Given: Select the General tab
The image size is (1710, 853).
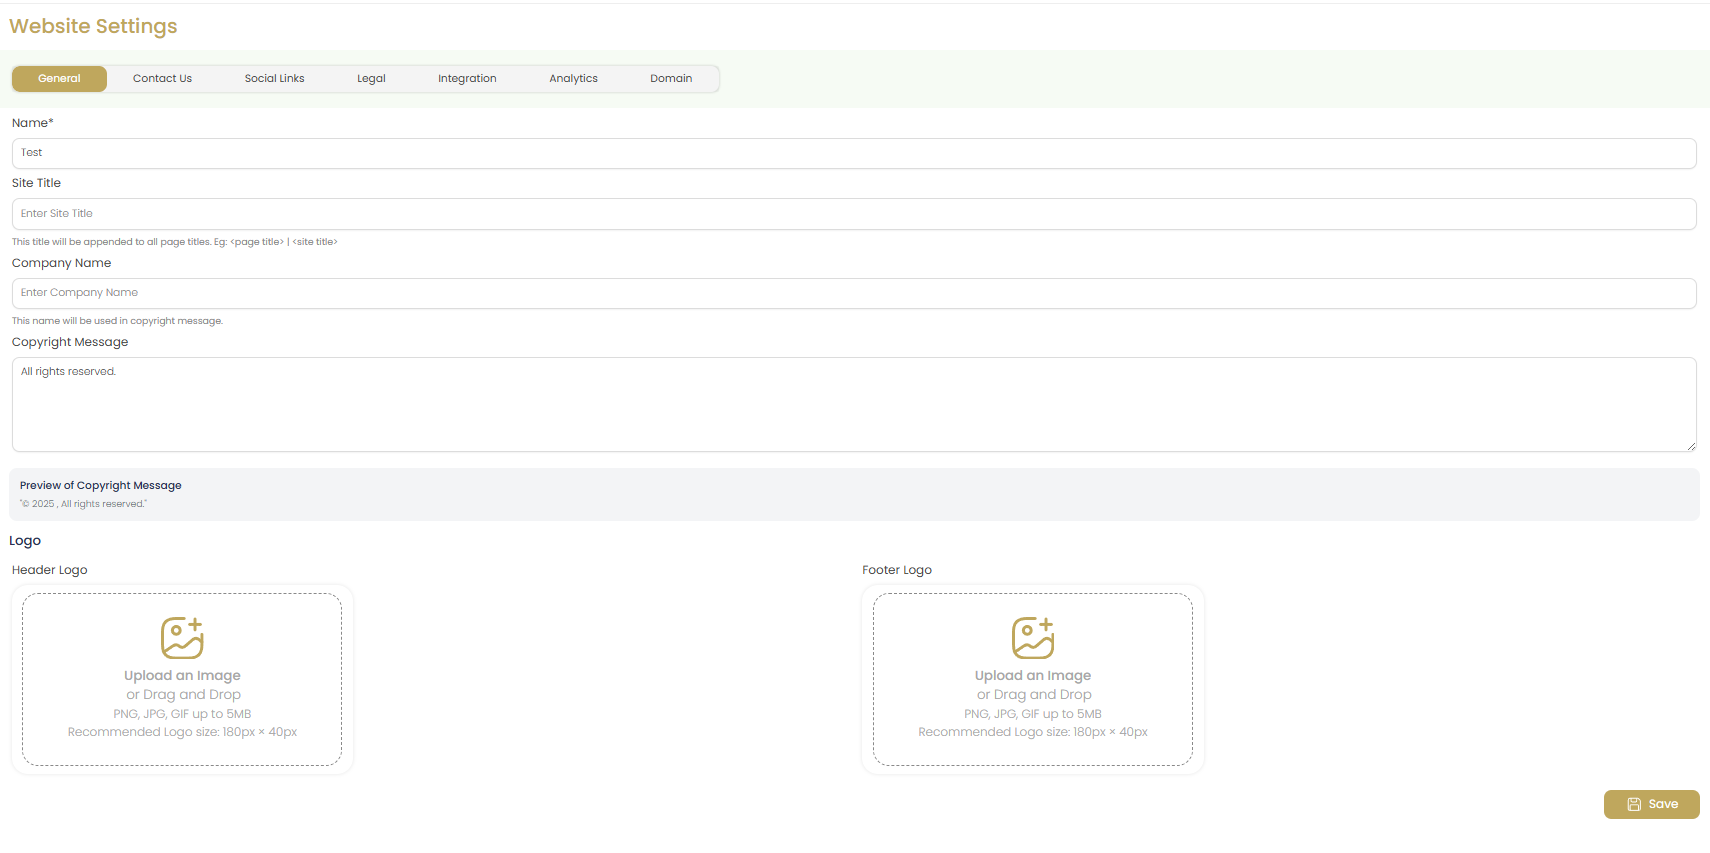Looking at the screenshot, I should [x=59, y=79].
